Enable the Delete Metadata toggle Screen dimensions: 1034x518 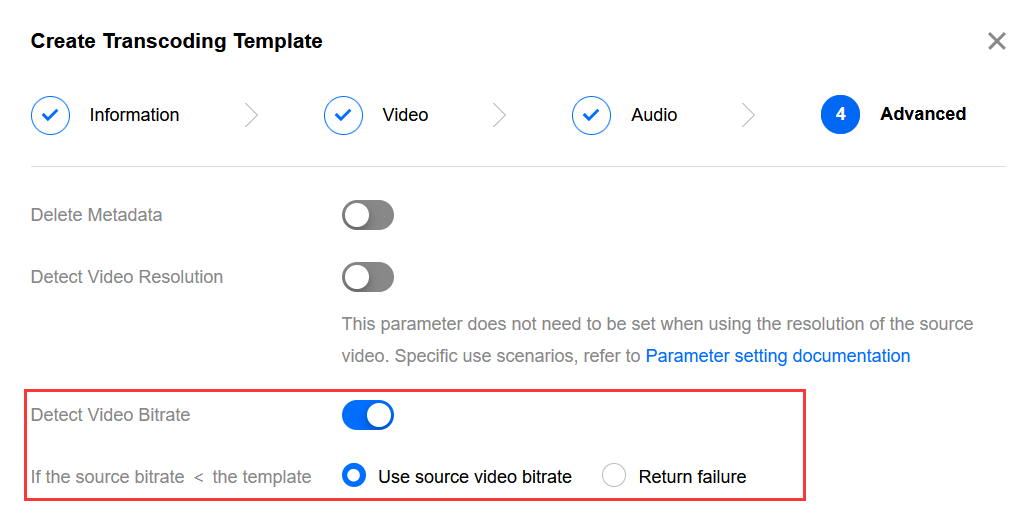(x=368, y=215)
